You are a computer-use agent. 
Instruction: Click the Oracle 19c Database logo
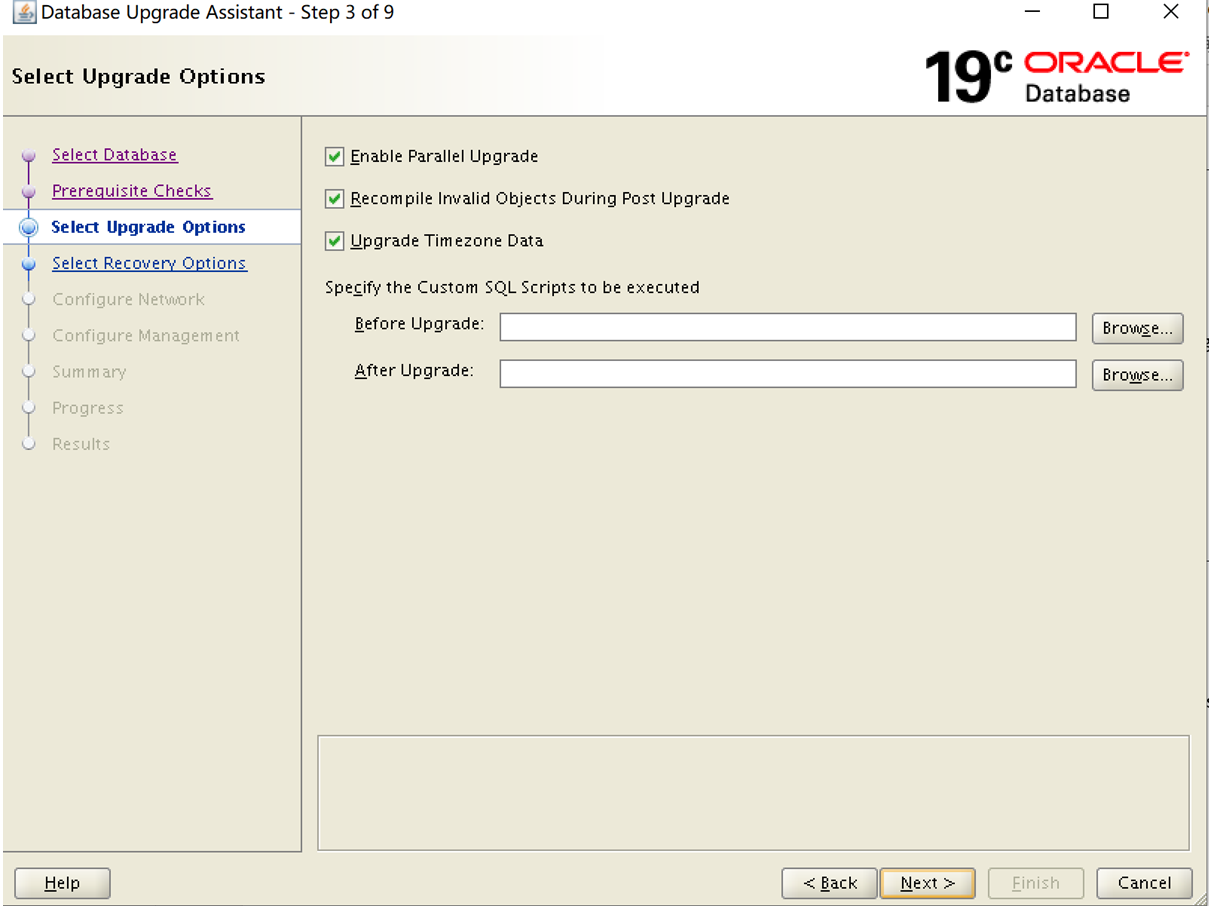tap(1056, 76)
